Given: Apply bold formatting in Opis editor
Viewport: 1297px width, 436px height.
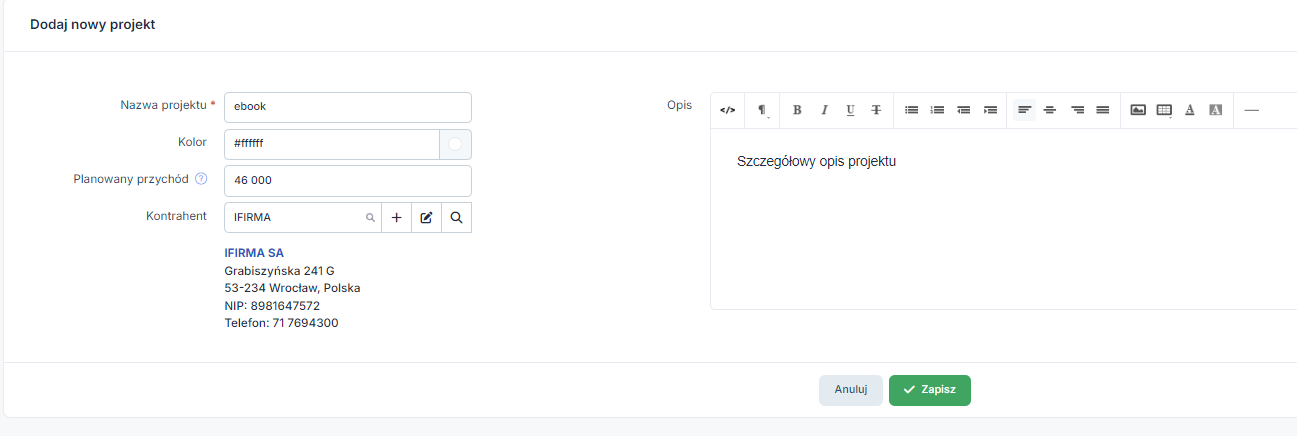Looking at the screenshot, I should [x=797, y=110].
